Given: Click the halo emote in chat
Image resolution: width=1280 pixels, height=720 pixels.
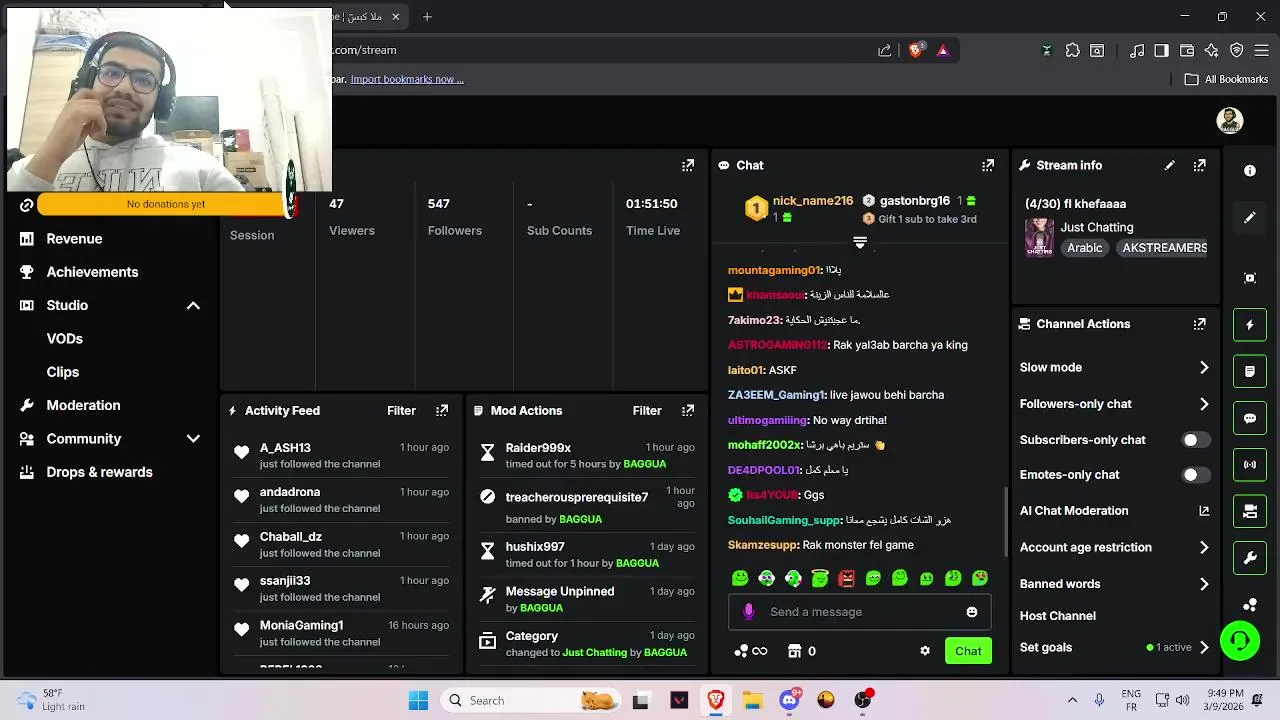Looking at the screenshot, I should (820, 578).
